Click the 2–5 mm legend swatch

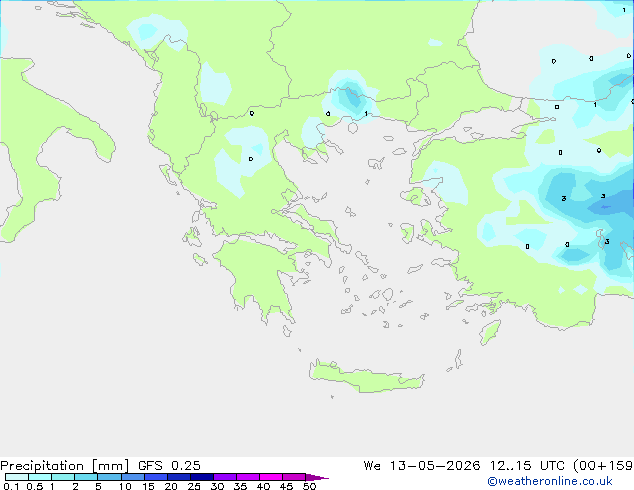click(x=86, y=477)
